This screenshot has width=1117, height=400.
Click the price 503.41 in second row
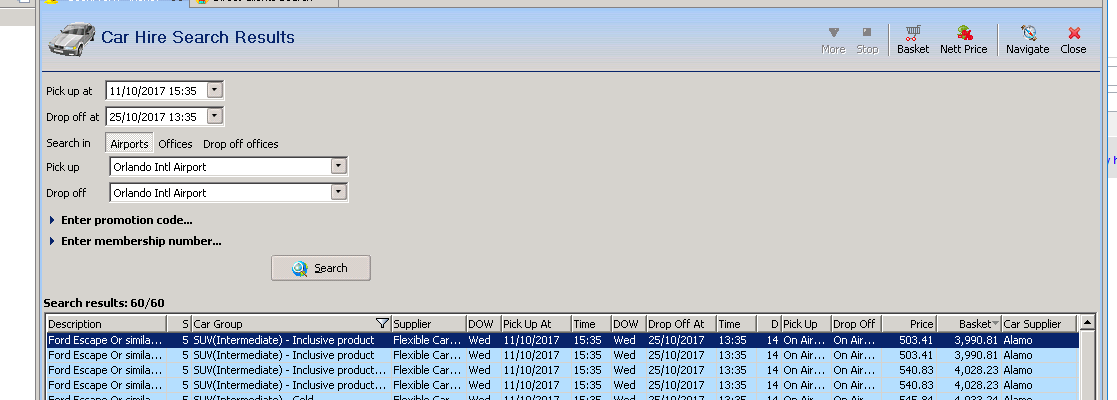915,355
